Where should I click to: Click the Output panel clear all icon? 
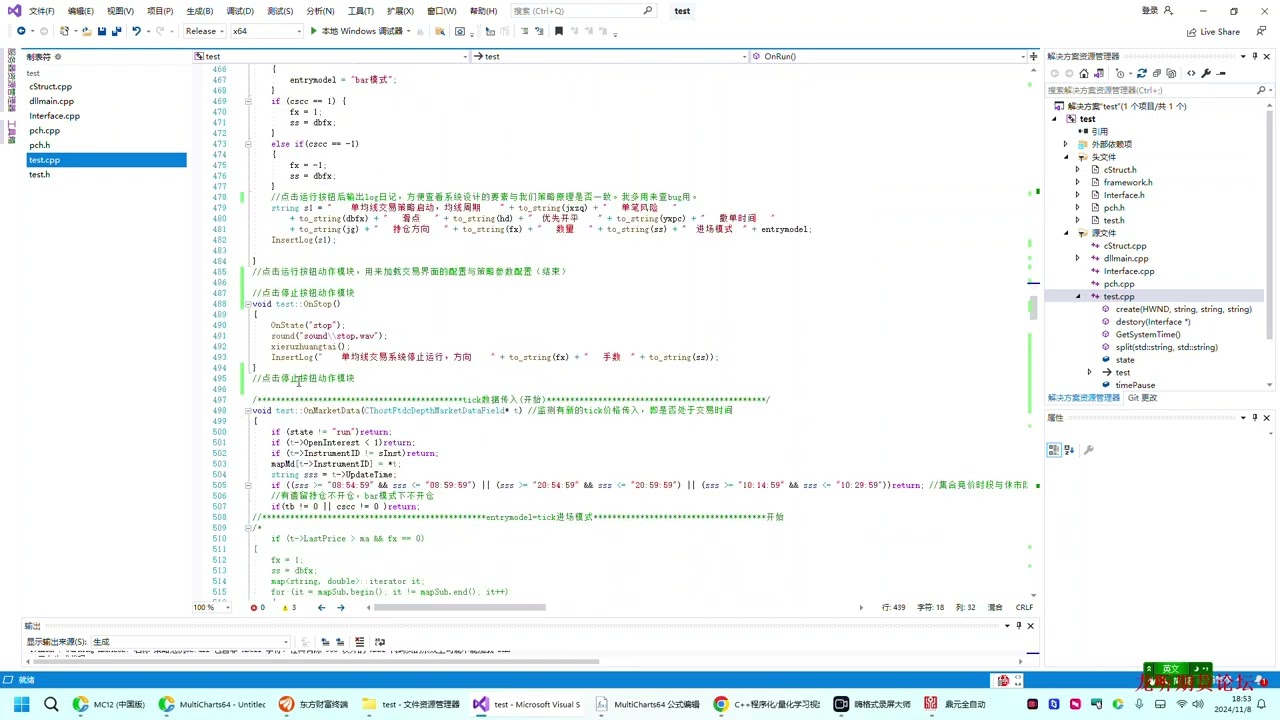pyautogui.click(x=359, y=642)
